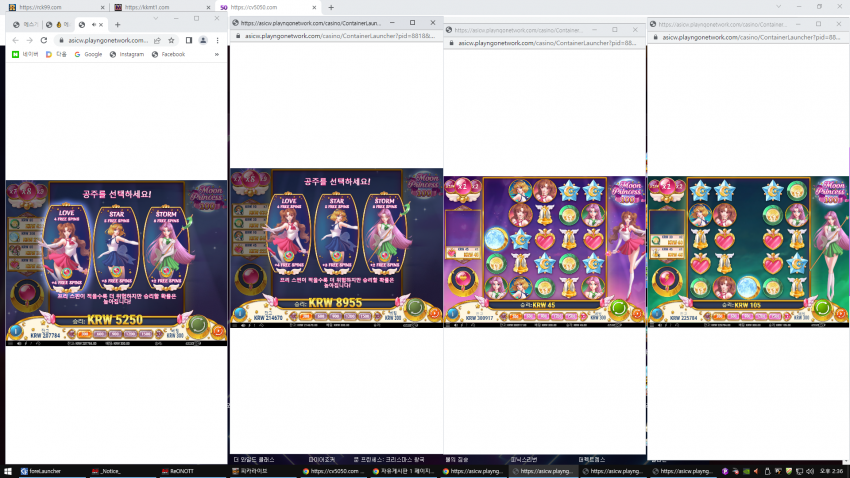Select the first bet amount chip in the leftmost game
The height and width of the screenshot is (478, 850).
(x=84, y=334)
